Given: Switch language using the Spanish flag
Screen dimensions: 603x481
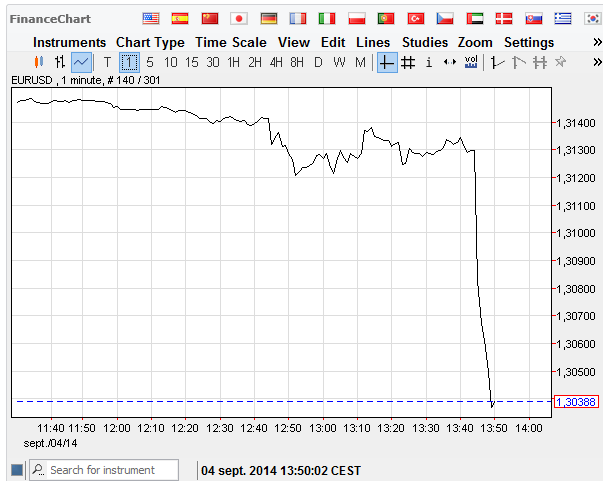Looking at the screenshot, I should coord(180,18).
